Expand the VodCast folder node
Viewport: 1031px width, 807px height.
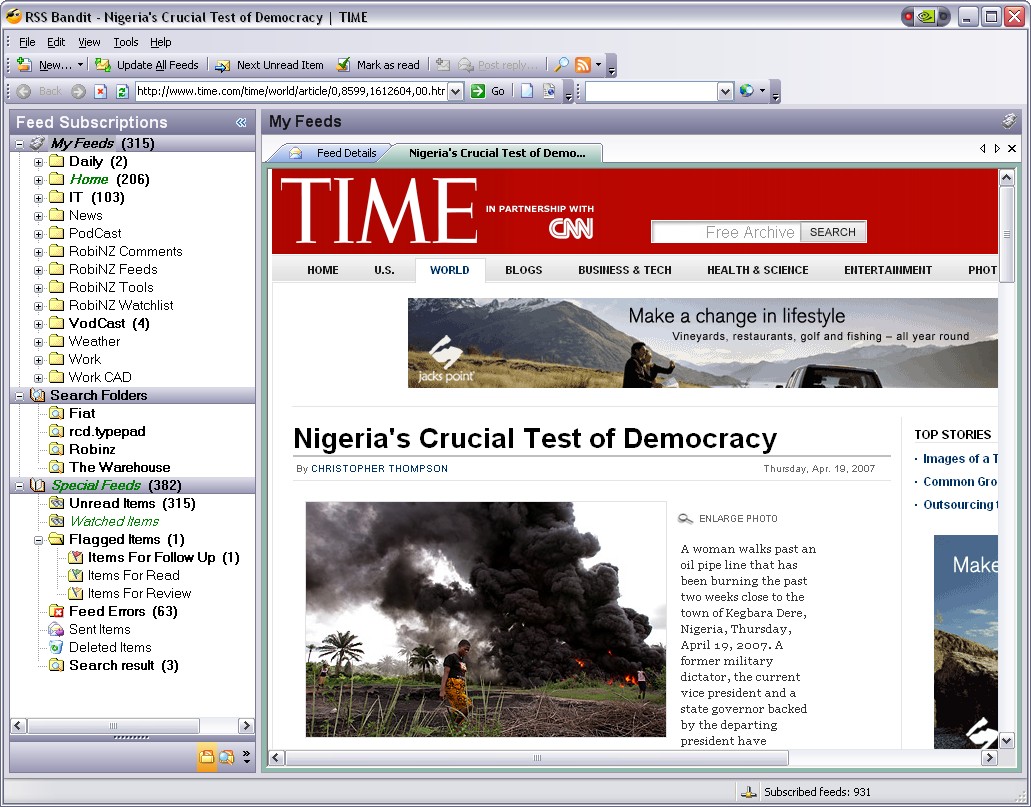coord(39,324)
